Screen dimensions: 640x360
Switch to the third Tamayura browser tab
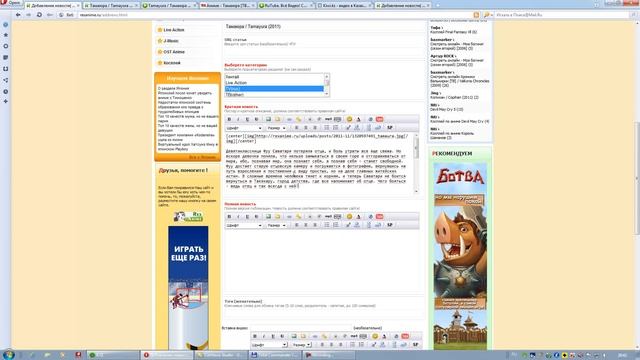point(169,6)
